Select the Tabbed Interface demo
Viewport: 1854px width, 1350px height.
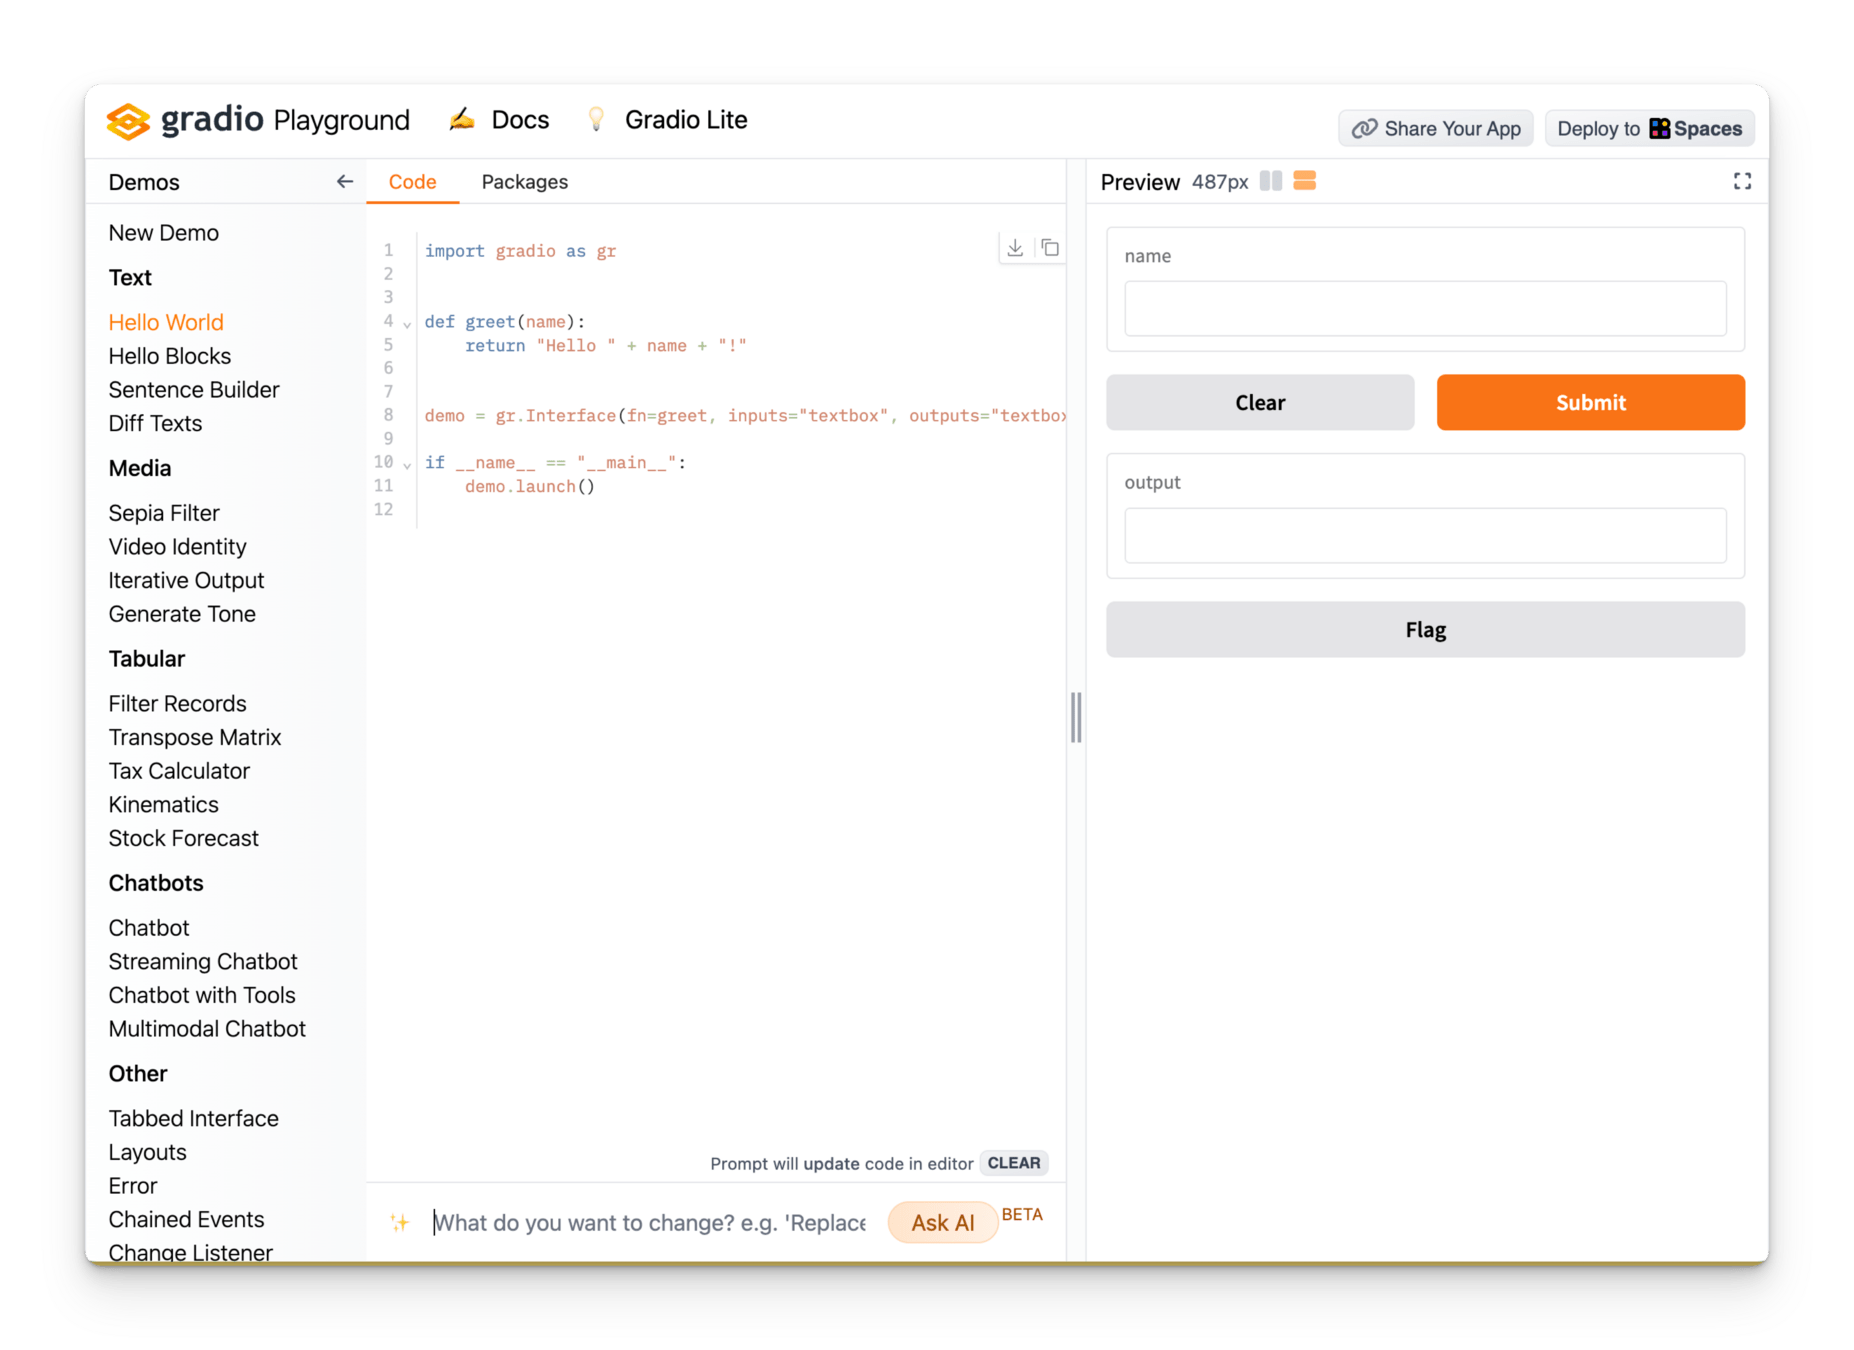193,1119
